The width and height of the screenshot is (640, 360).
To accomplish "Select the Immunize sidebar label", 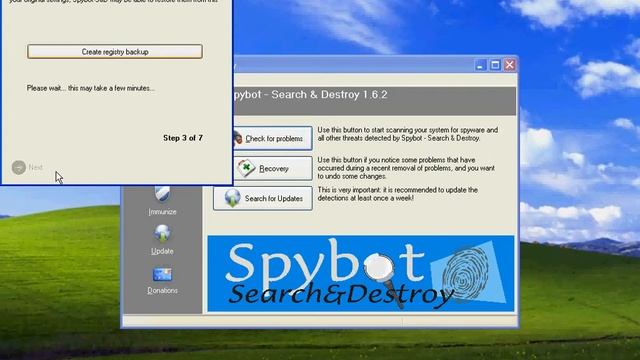I will (x=162, y=211).
